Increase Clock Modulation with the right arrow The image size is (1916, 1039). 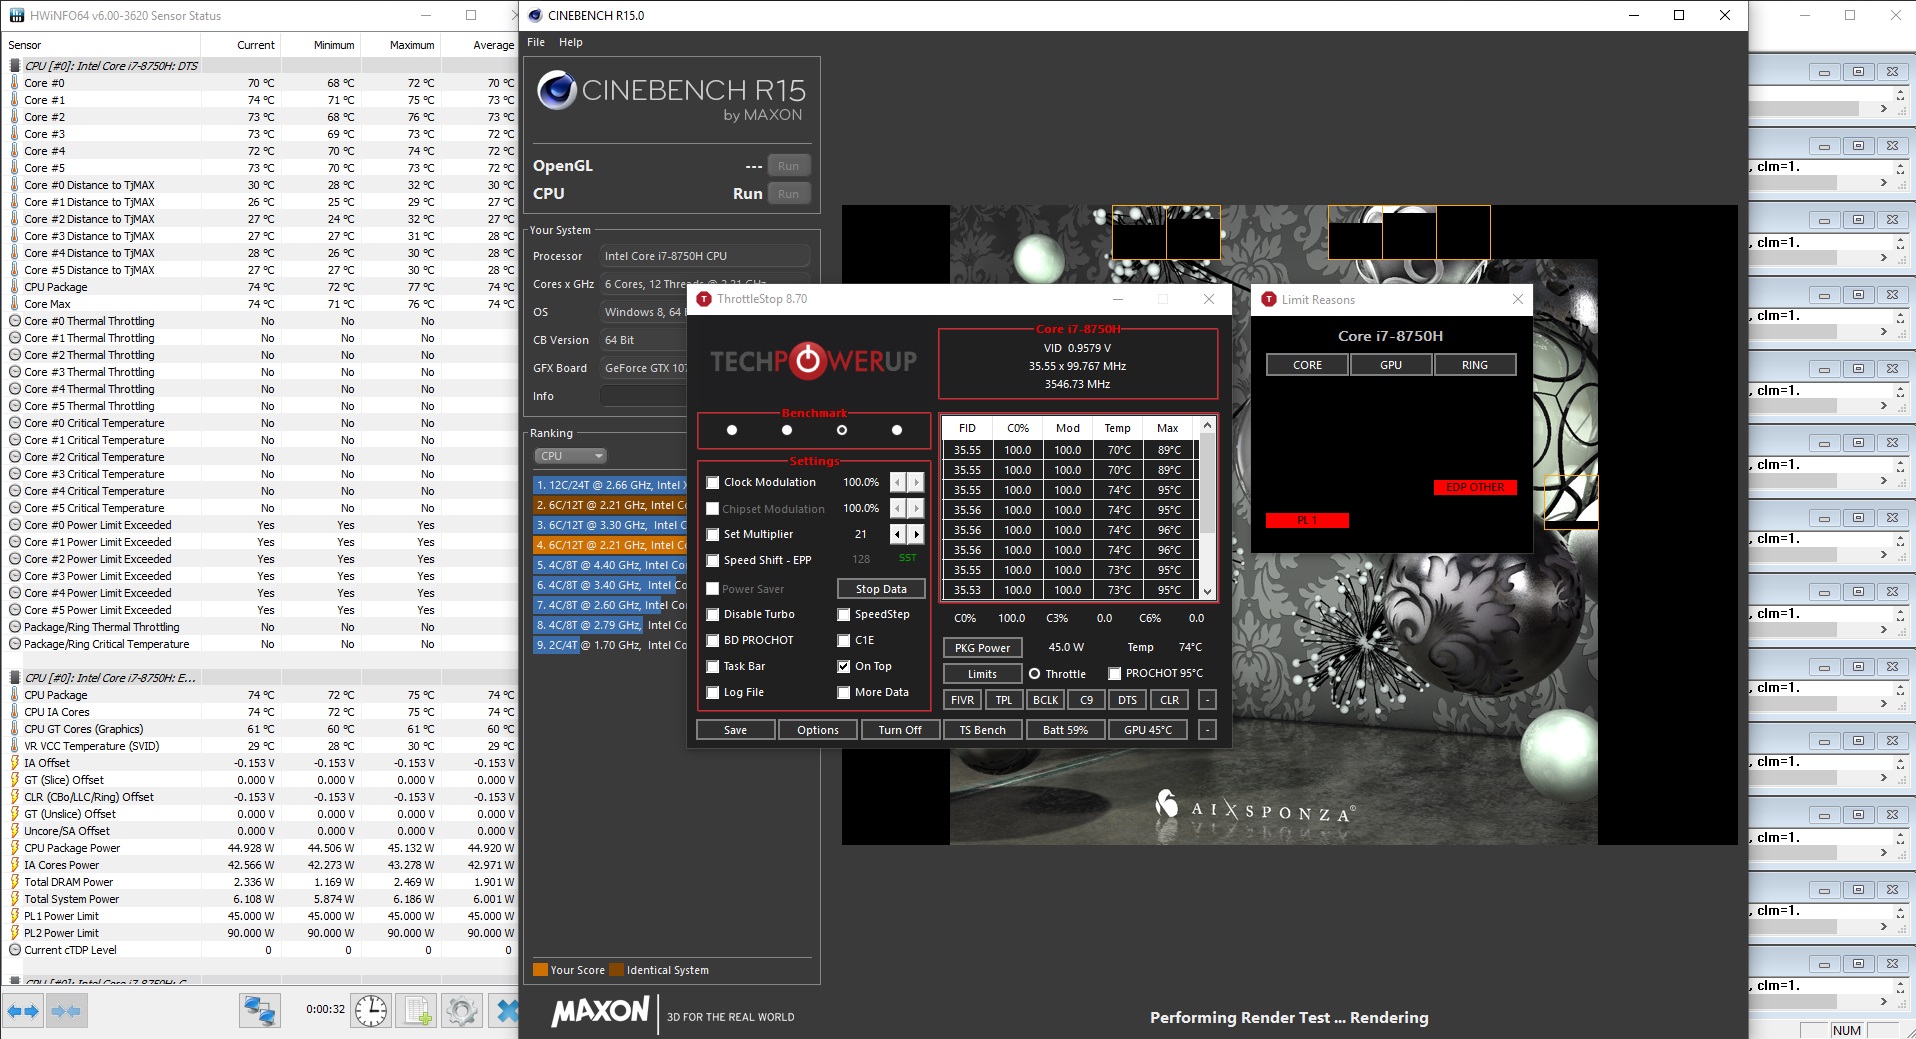(915, 482)
